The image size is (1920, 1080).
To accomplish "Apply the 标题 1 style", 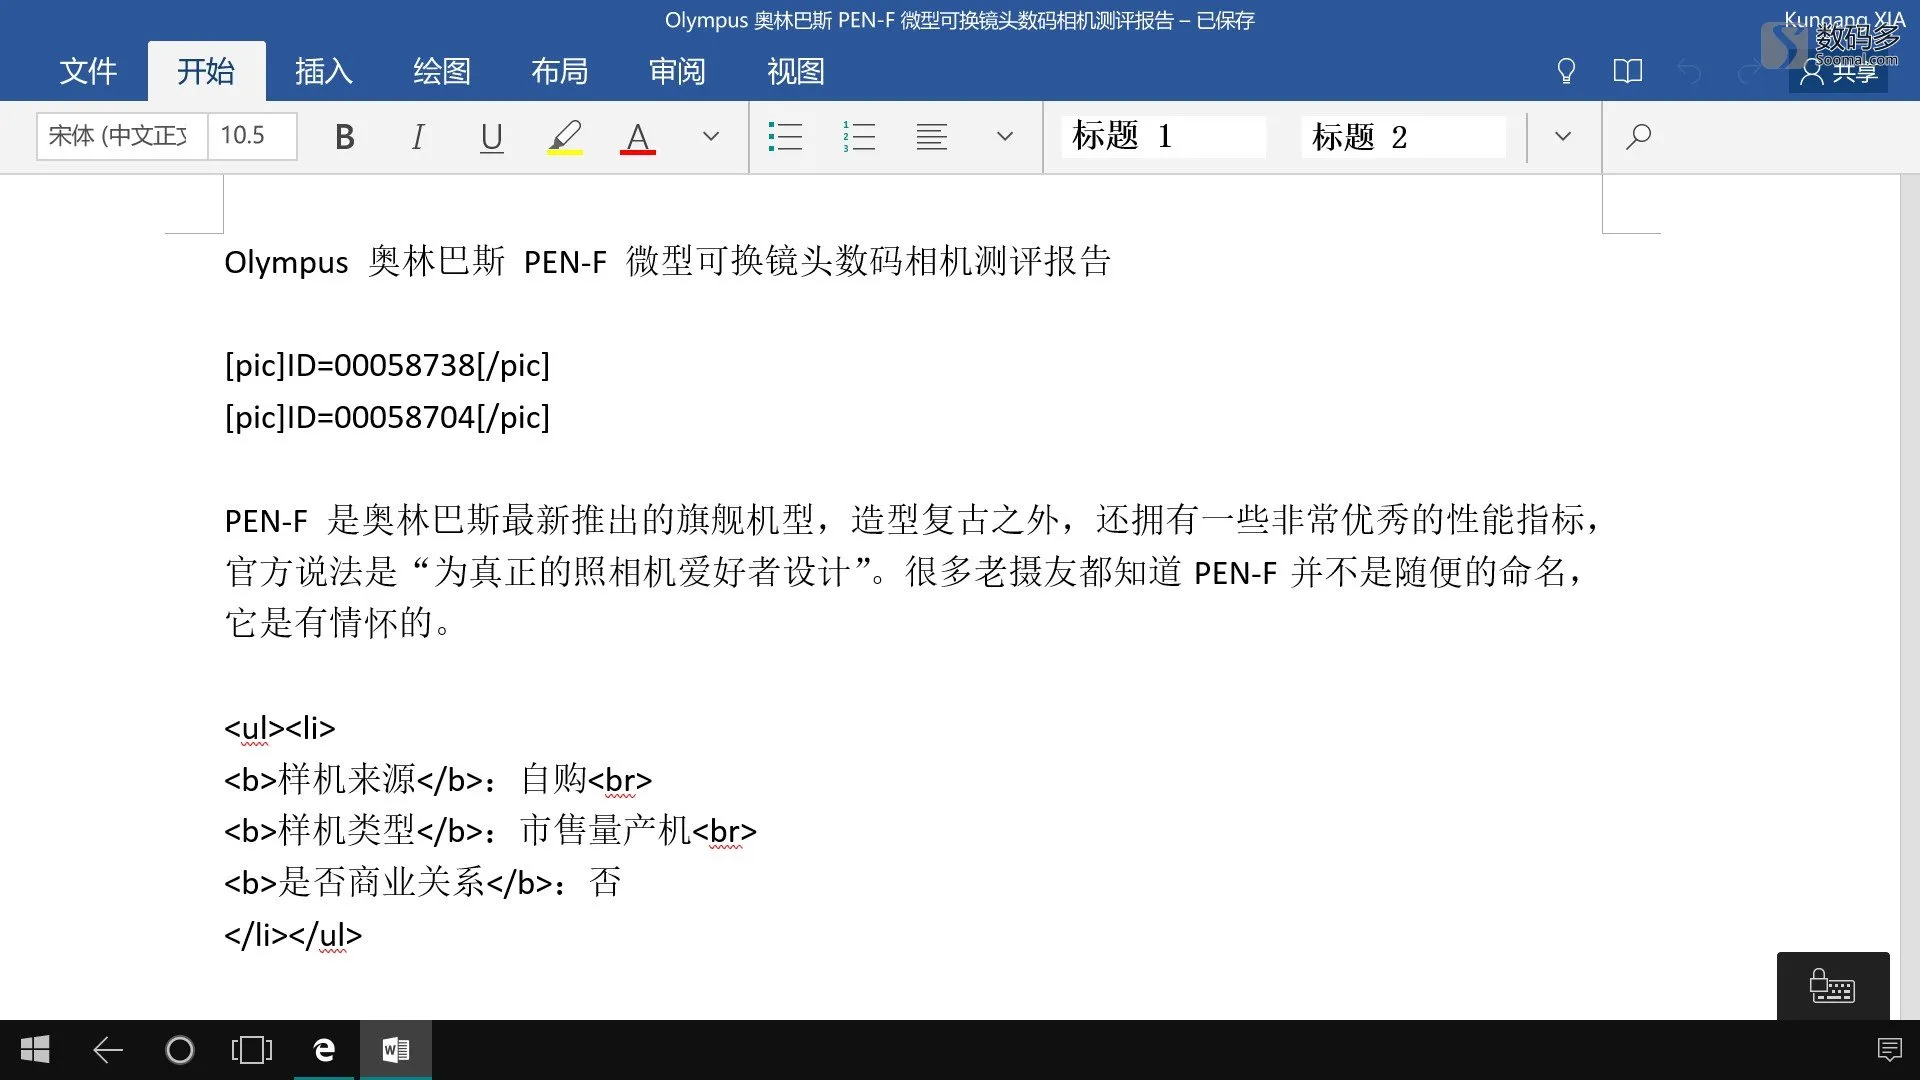I will [1163, 136].
